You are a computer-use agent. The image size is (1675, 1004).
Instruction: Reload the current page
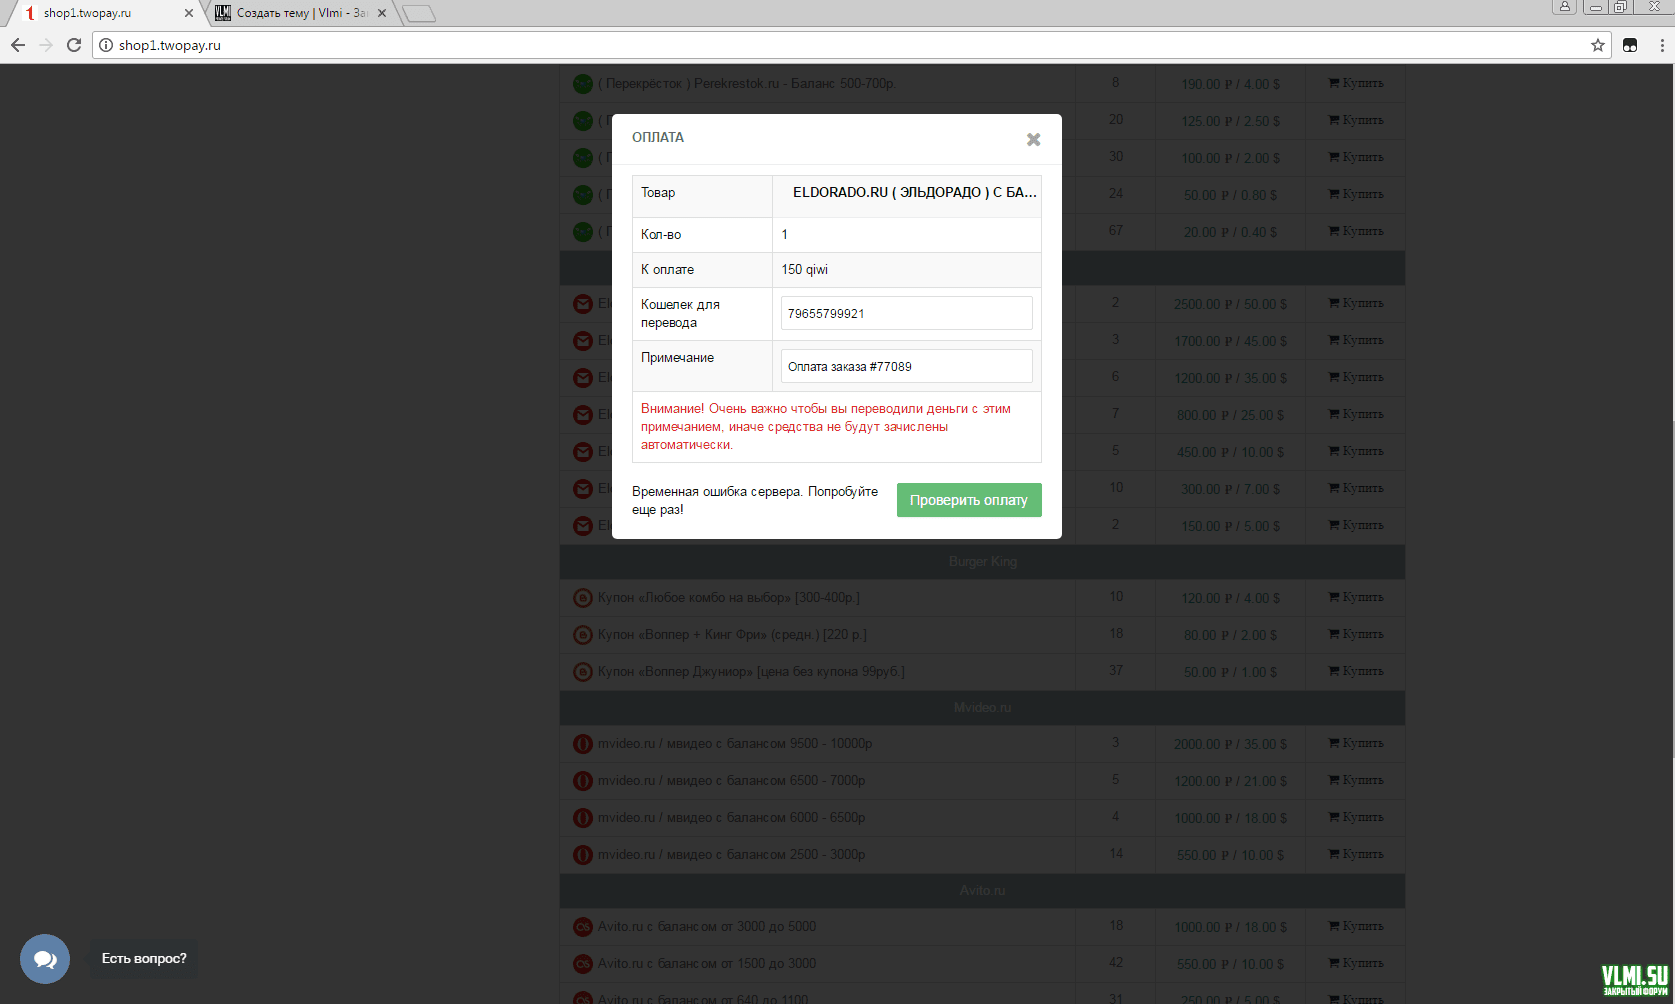[x=74, y=45]
